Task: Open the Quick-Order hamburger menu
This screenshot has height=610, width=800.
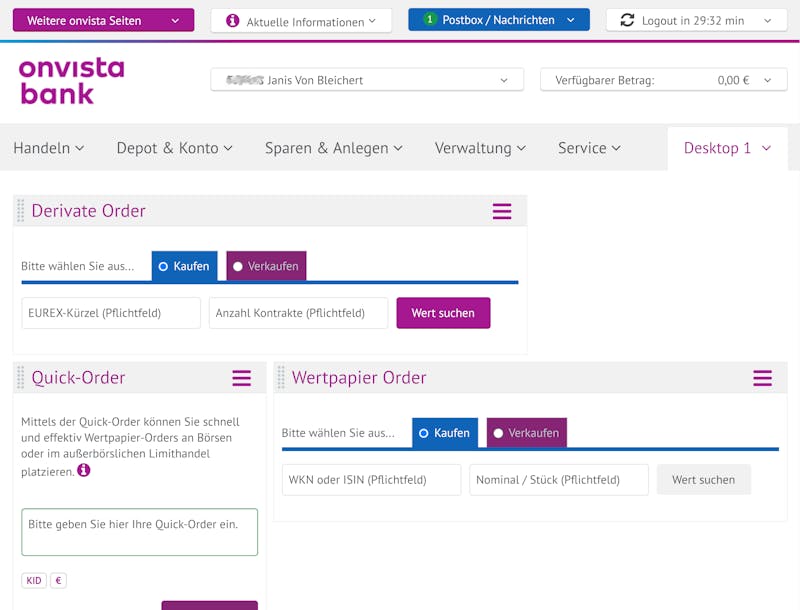Action: tap(241, 378)
